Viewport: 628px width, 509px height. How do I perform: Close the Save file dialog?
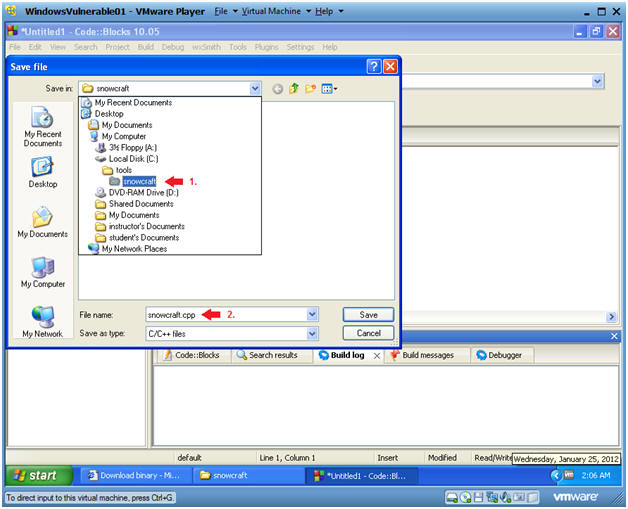390,66
